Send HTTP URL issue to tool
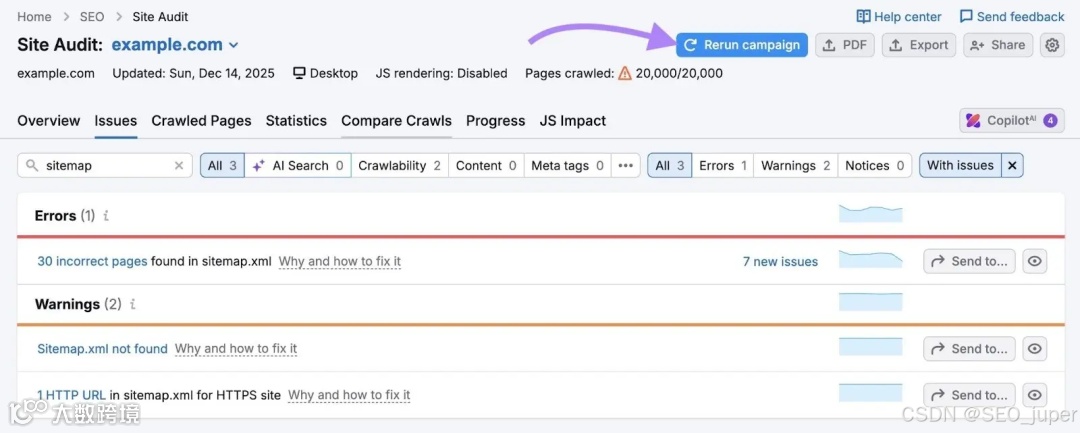 tap(969, 395)
